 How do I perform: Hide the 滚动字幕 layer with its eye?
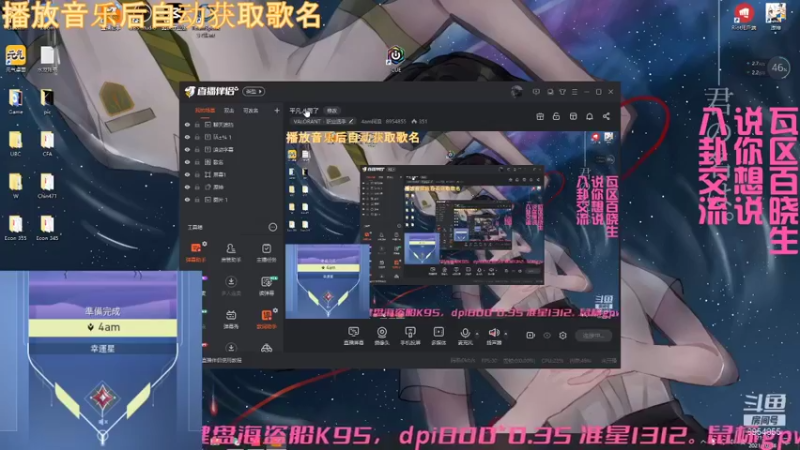187,149
